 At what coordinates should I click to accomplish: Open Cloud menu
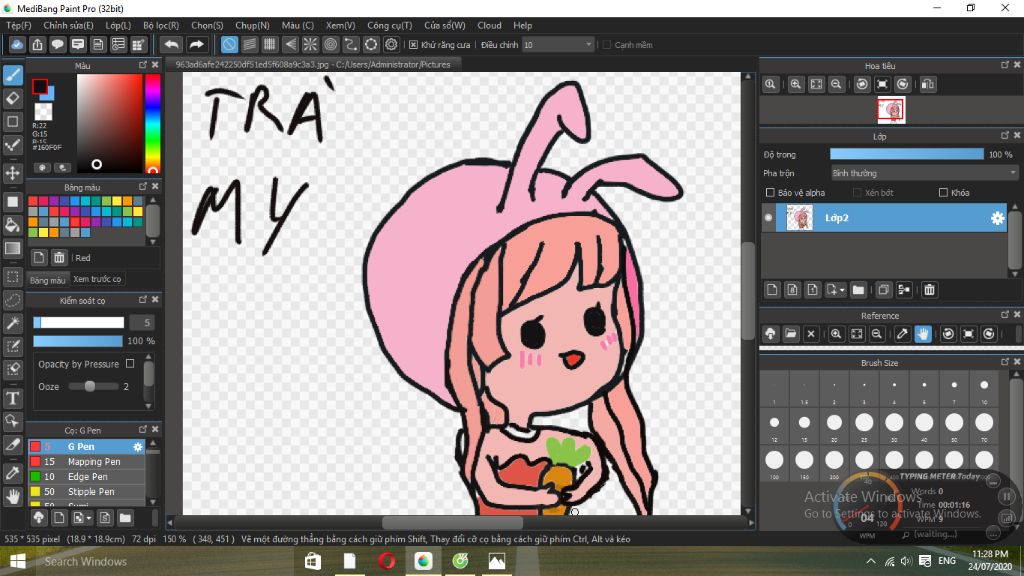[489, 25]
